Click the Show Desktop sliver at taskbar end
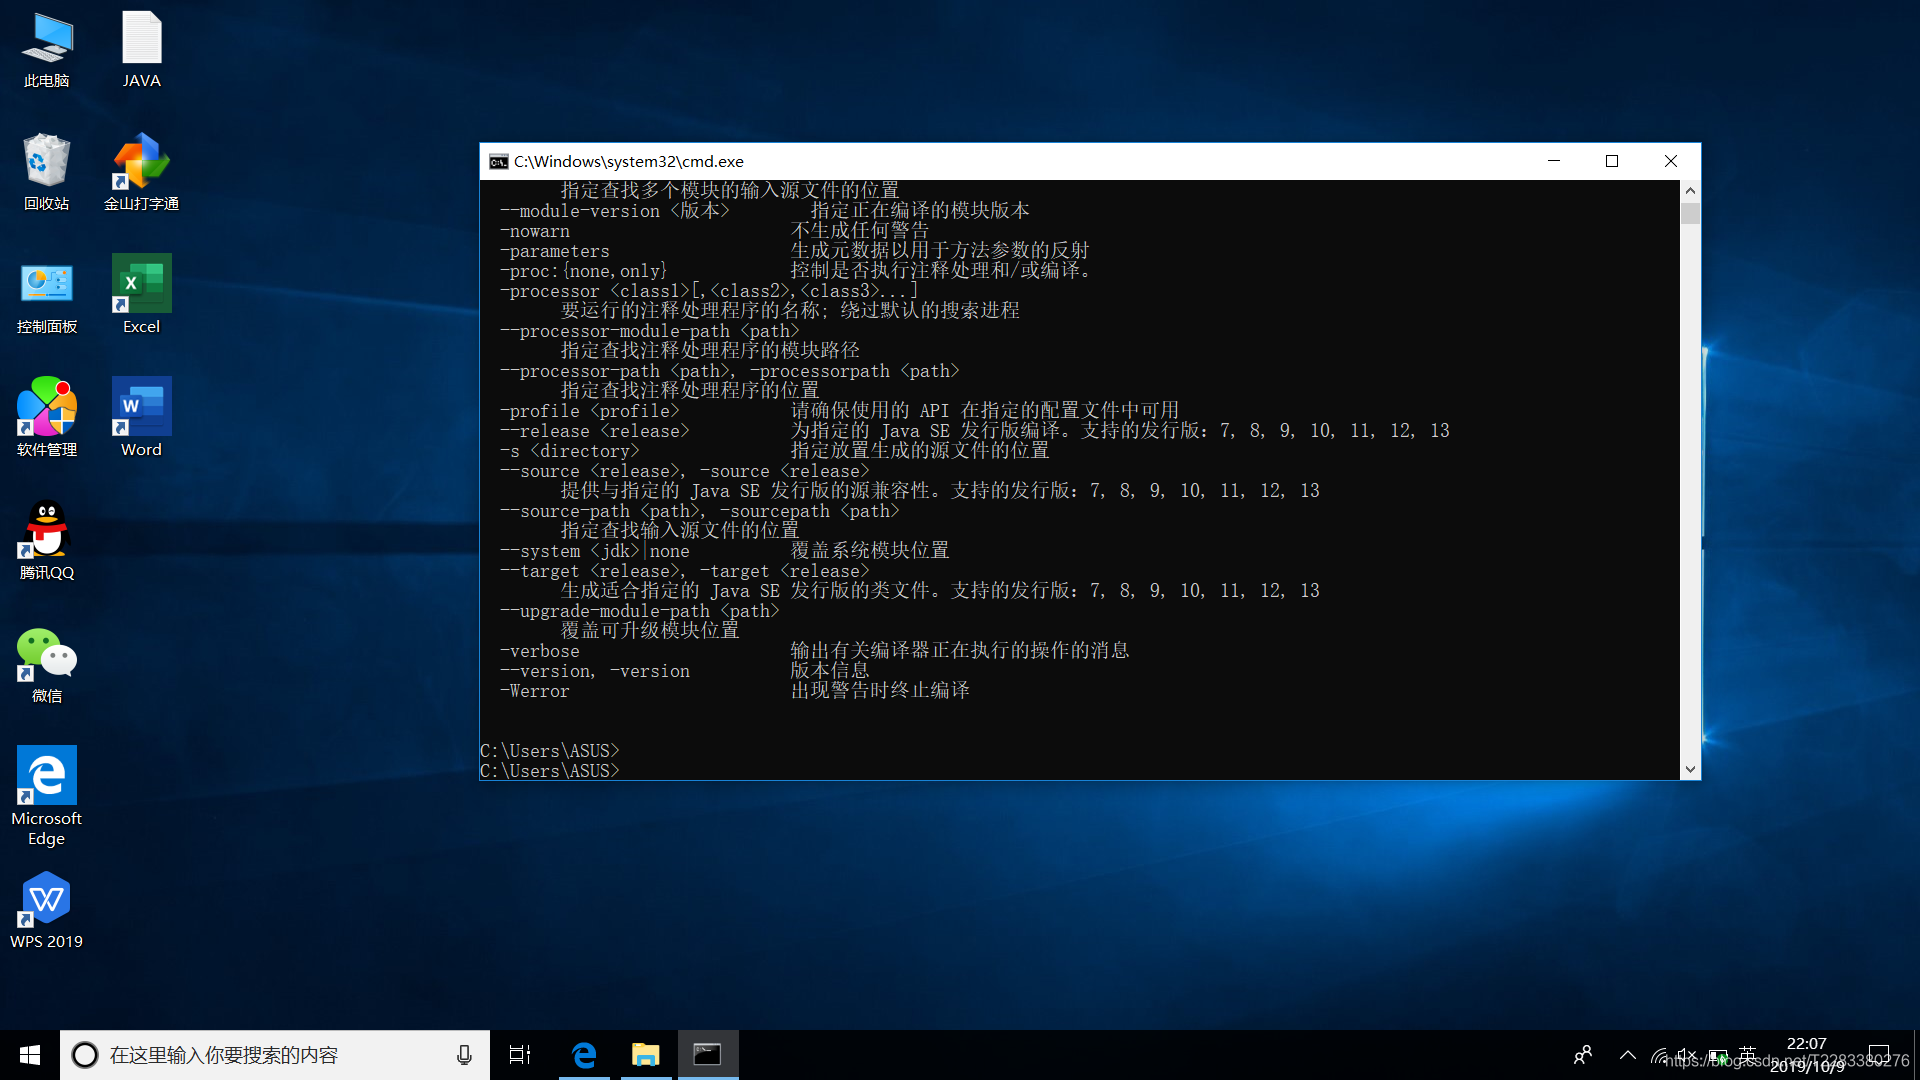The image size is (1920, 1080). tap(1916, 1055)
